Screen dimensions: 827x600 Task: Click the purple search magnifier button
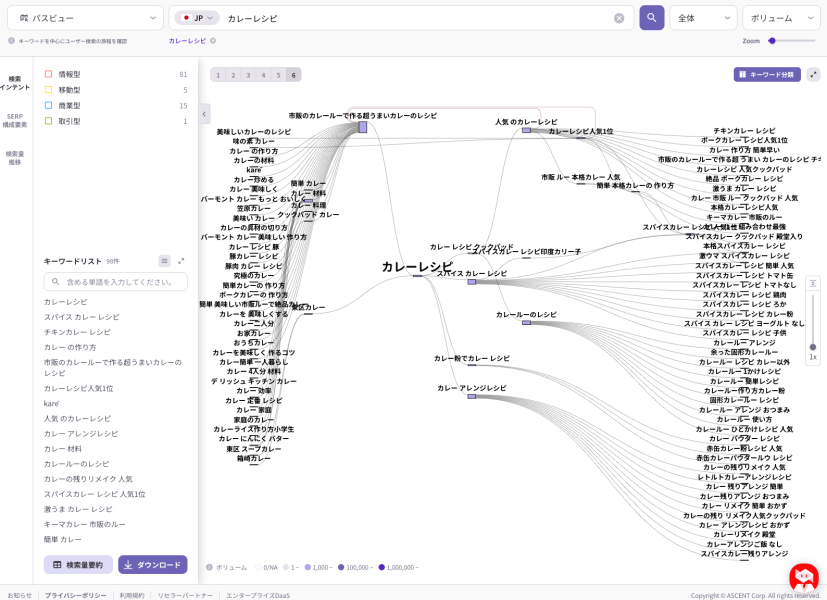(651, 18)
